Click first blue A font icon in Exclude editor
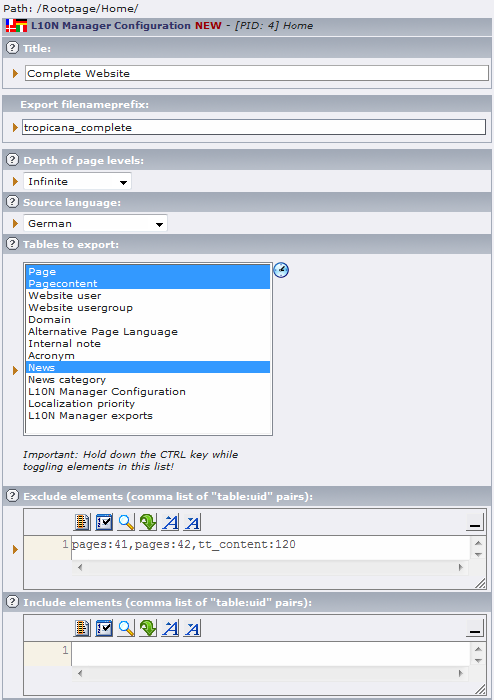The image size is (494, 700). coord(170,522)
